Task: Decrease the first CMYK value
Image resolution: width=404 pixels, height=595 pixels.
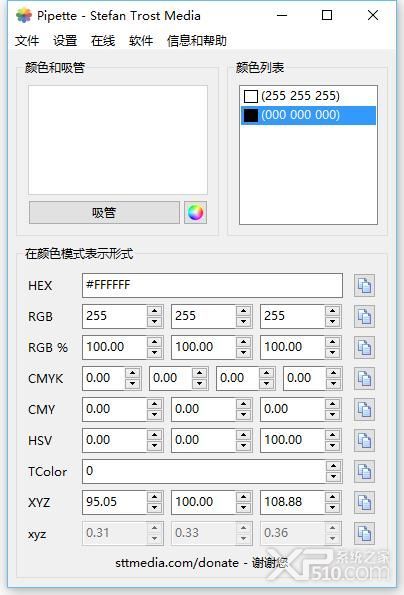Action: [132, 384]
